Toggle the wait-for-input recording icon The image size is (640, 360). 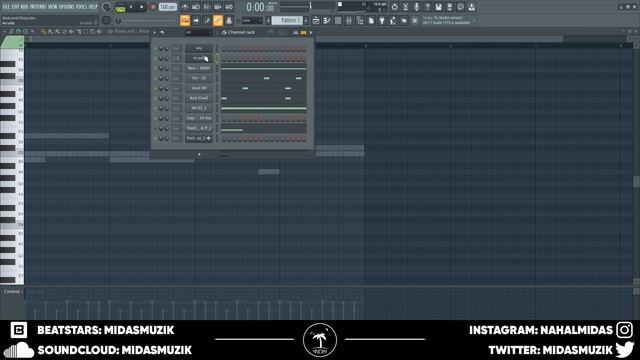(196, 7)
